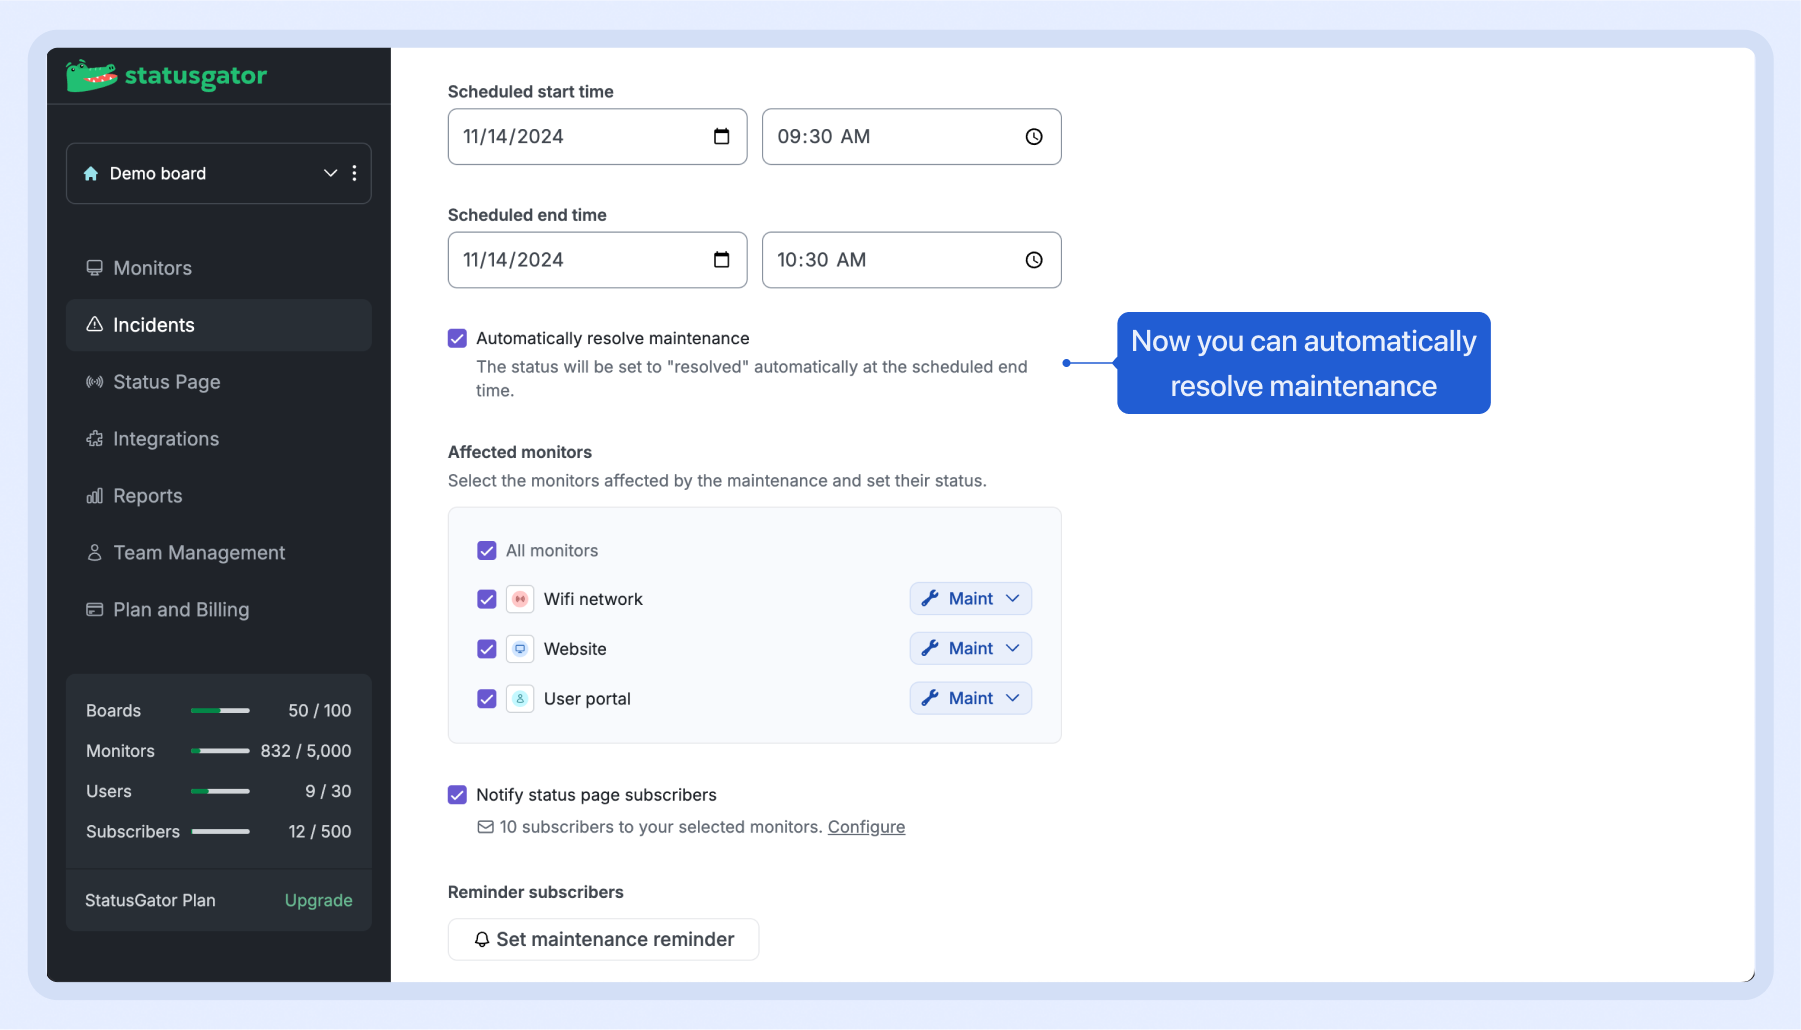Click the Upgrade plan link
The width and height of the screenshot is (1801, 1030).
[x=318, y=900]
